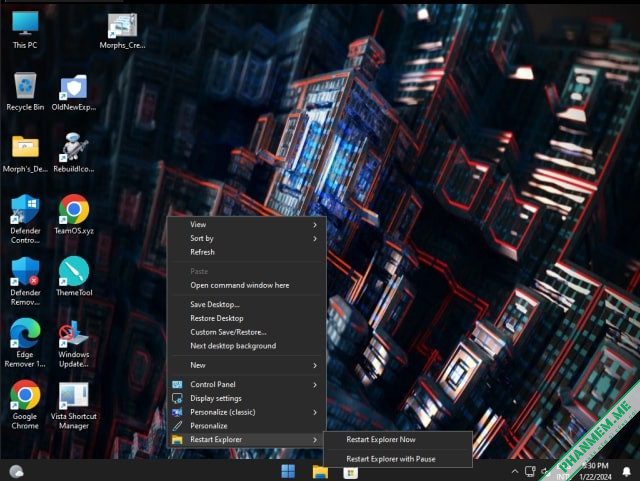The height and width of the screenshot is (481, 640).
Task: Select the TeamOS.xyz Chrome shortcut
Action: tap(74, 215)
